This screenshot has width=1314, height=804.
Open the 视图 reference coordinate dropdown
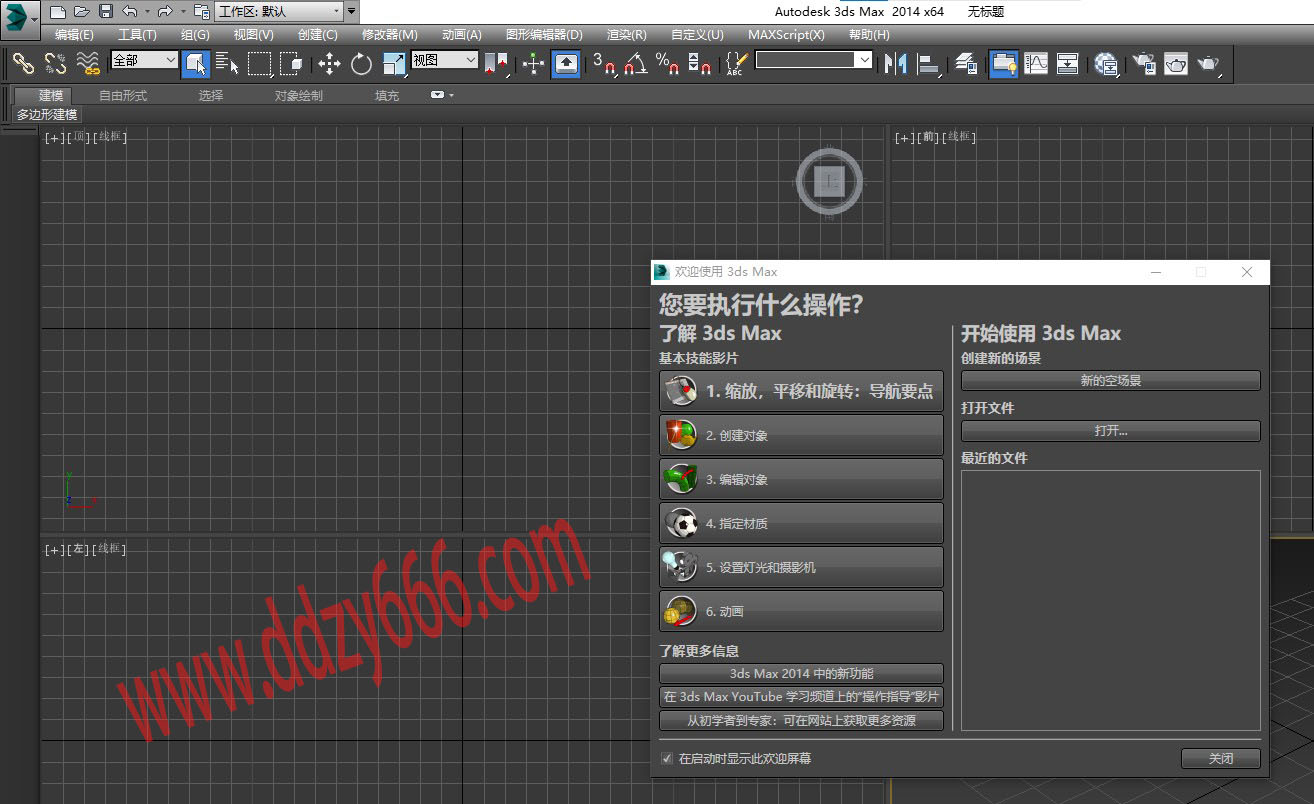click(445, 60)
